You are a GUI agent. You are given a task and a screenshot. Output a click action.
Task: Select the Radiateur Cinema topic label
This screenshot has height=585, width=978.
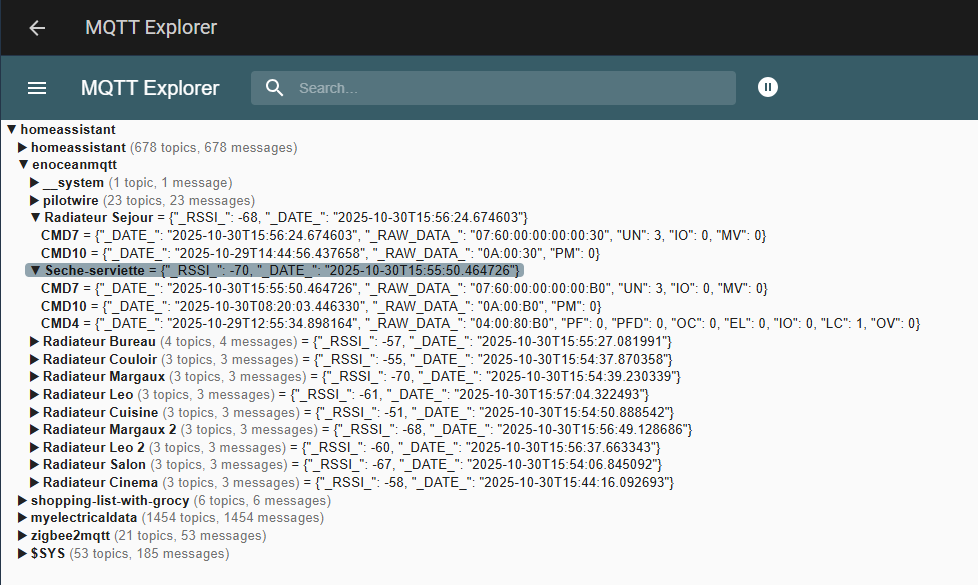pos(100,483)
